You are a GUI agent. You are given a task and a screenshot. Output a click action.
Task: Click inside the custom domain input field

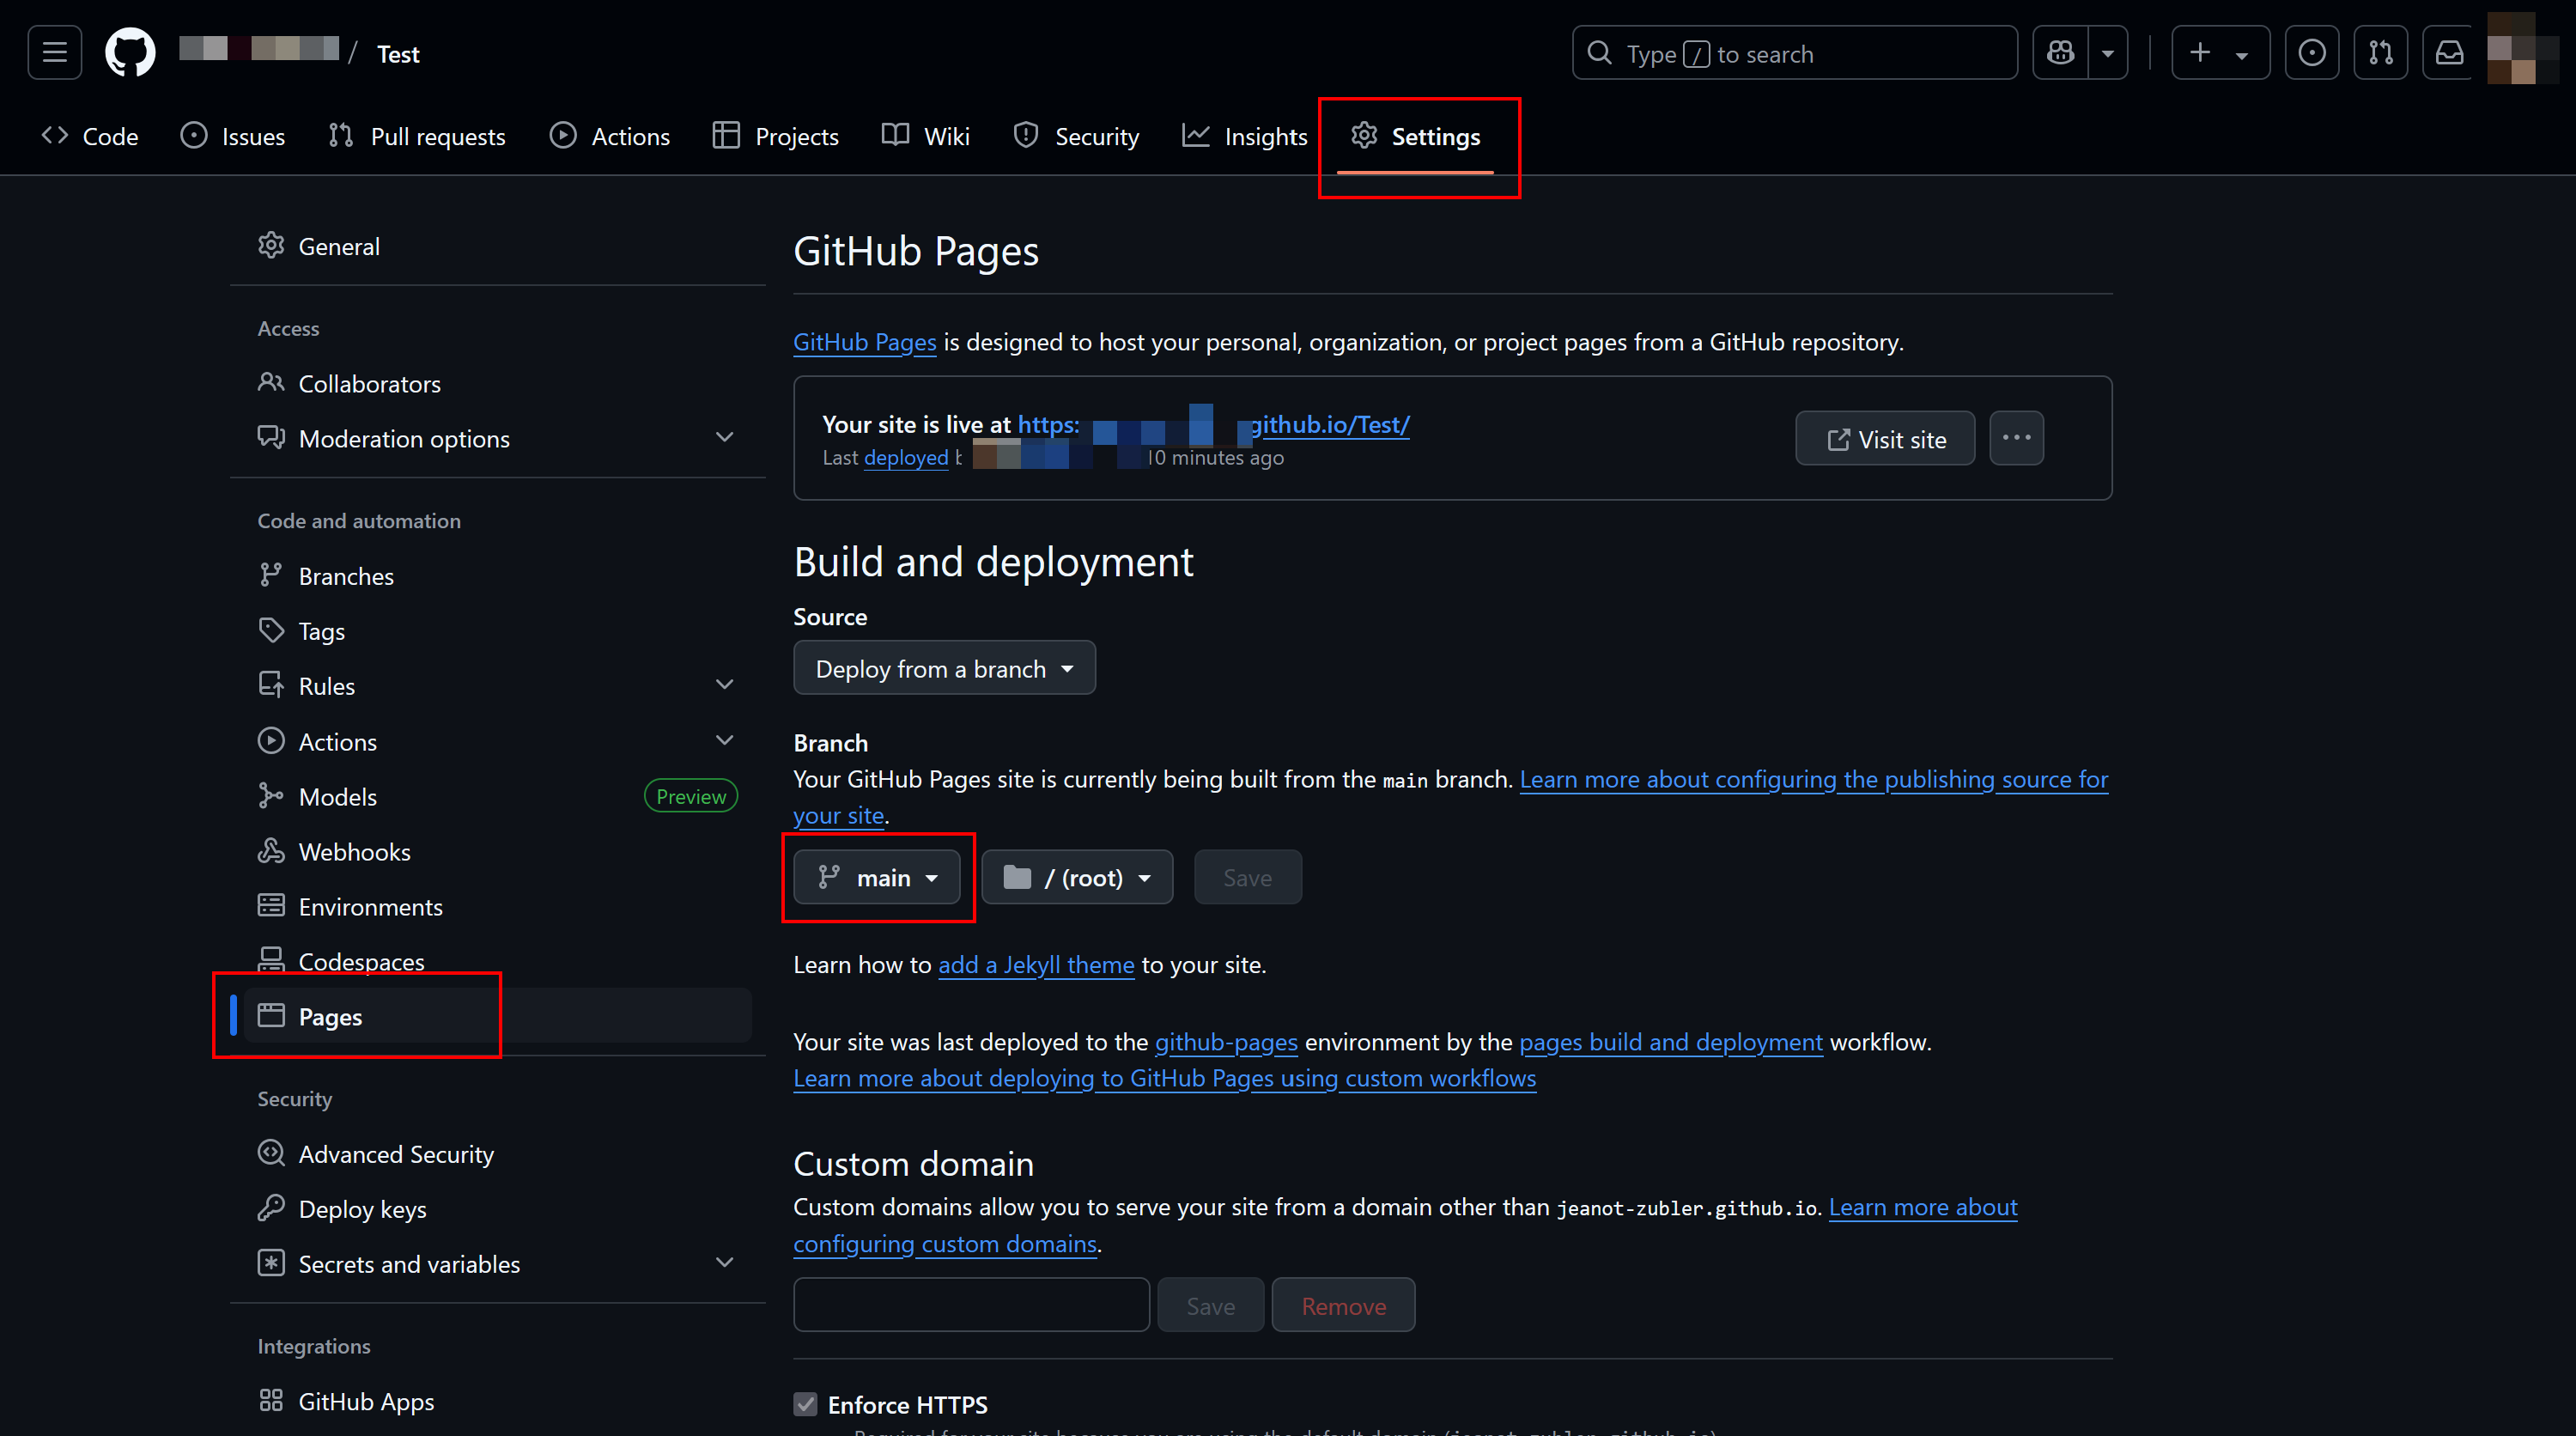[x=970, y=1304]
